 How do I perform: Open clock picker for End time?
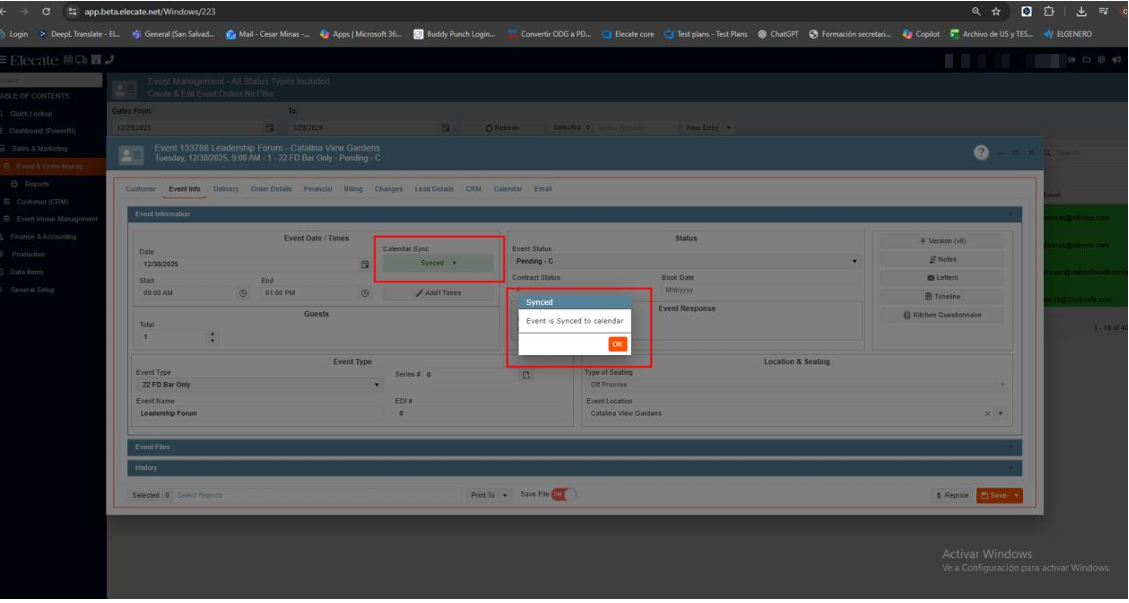pyautogui.click(x=365, y=293)
